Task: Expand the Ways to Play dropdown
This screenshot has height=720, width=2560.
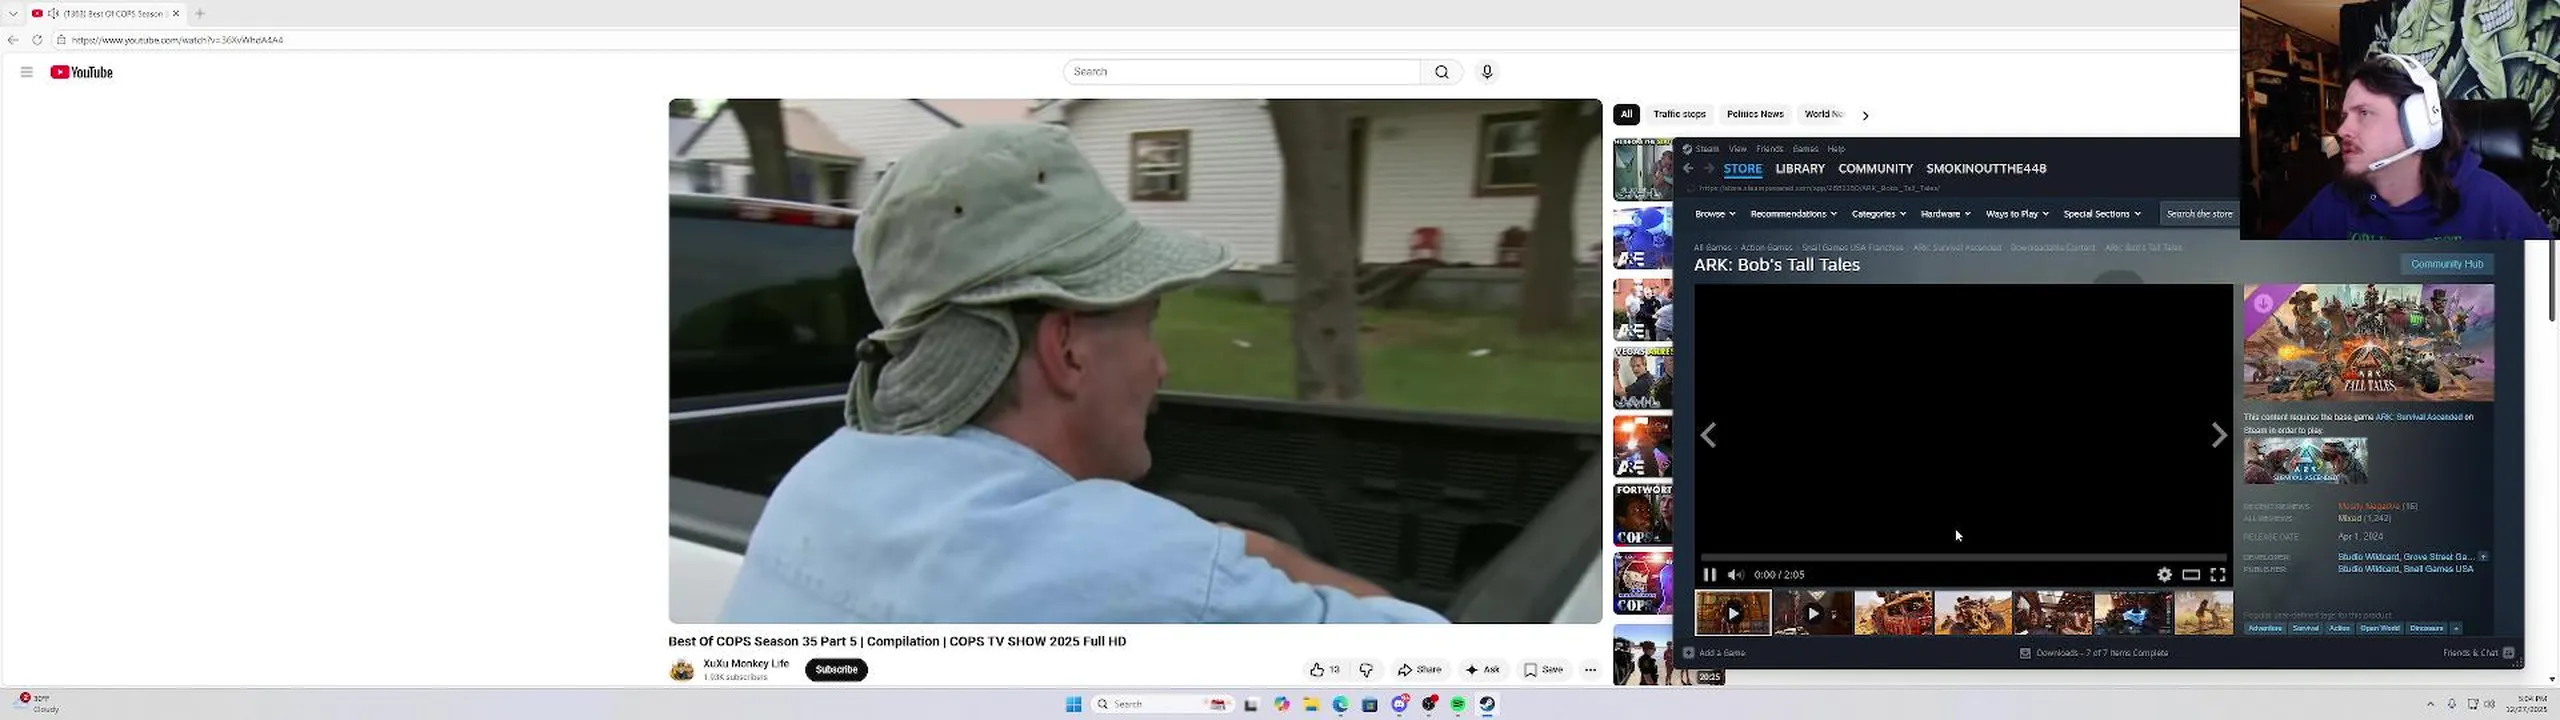Action: click(x=2017, y=214)
